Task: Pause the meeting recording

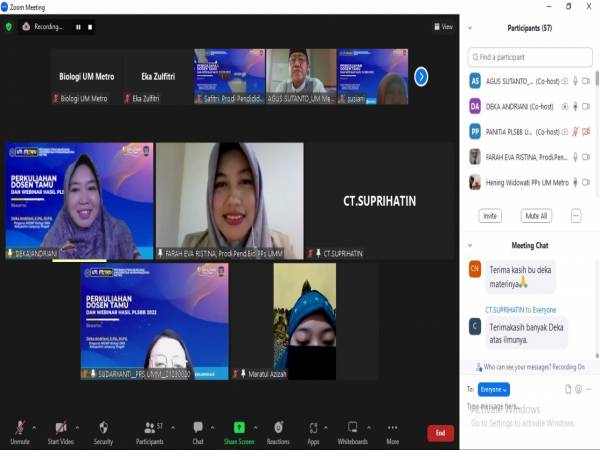Action: pyautogui.click(x=78, y=27)
